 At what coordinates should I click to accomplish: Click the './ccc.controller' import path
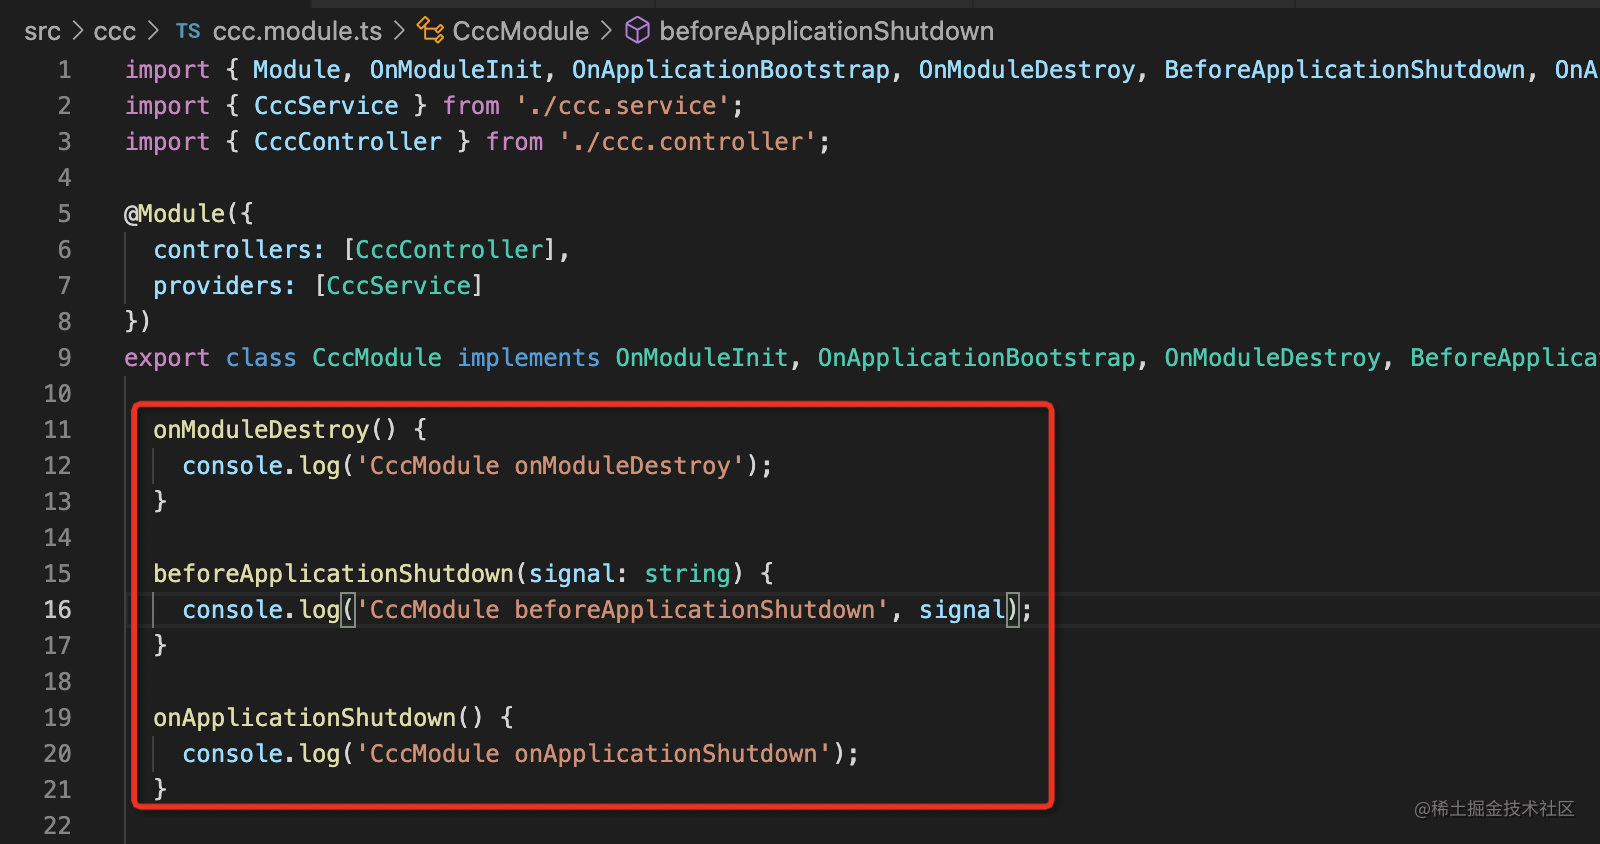point(688,141)
